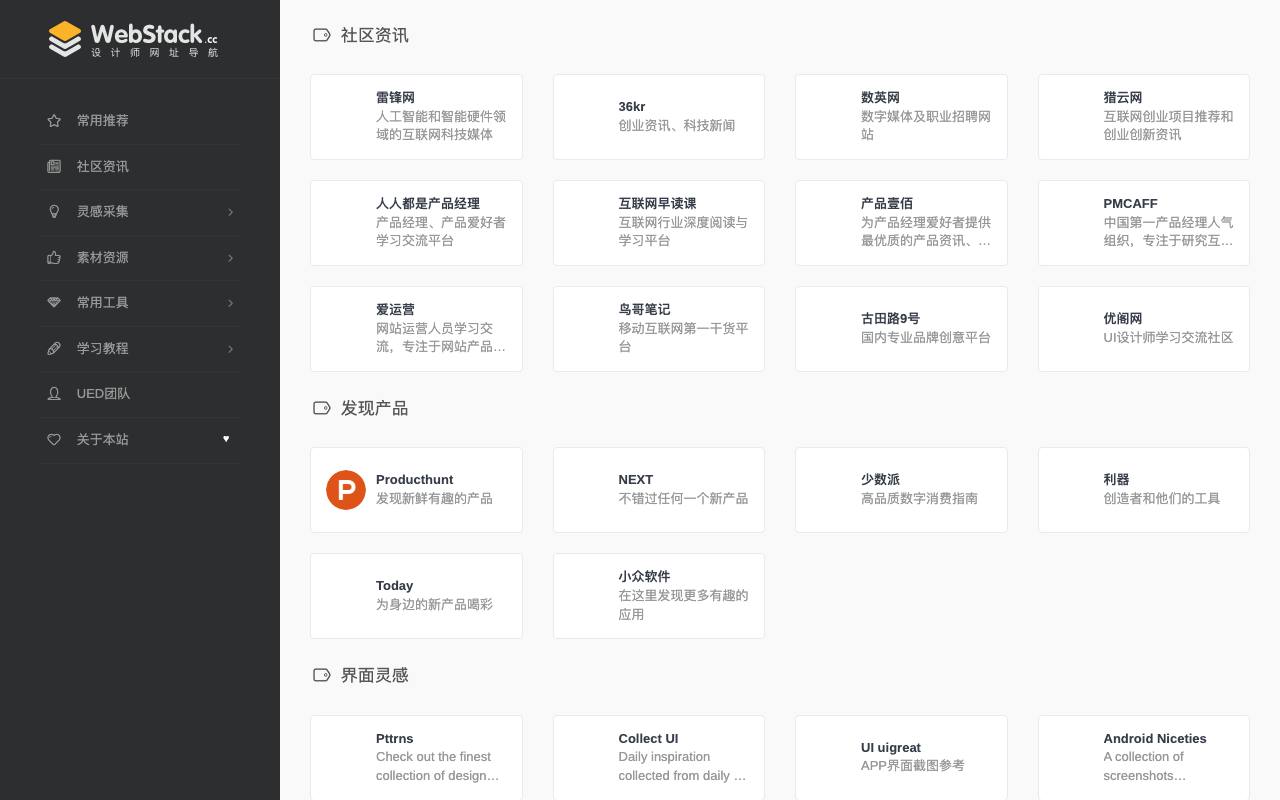Click the star icon beside 常用推荐
The height and width of the screenshot is (800, 1280).
click(54, 121)
